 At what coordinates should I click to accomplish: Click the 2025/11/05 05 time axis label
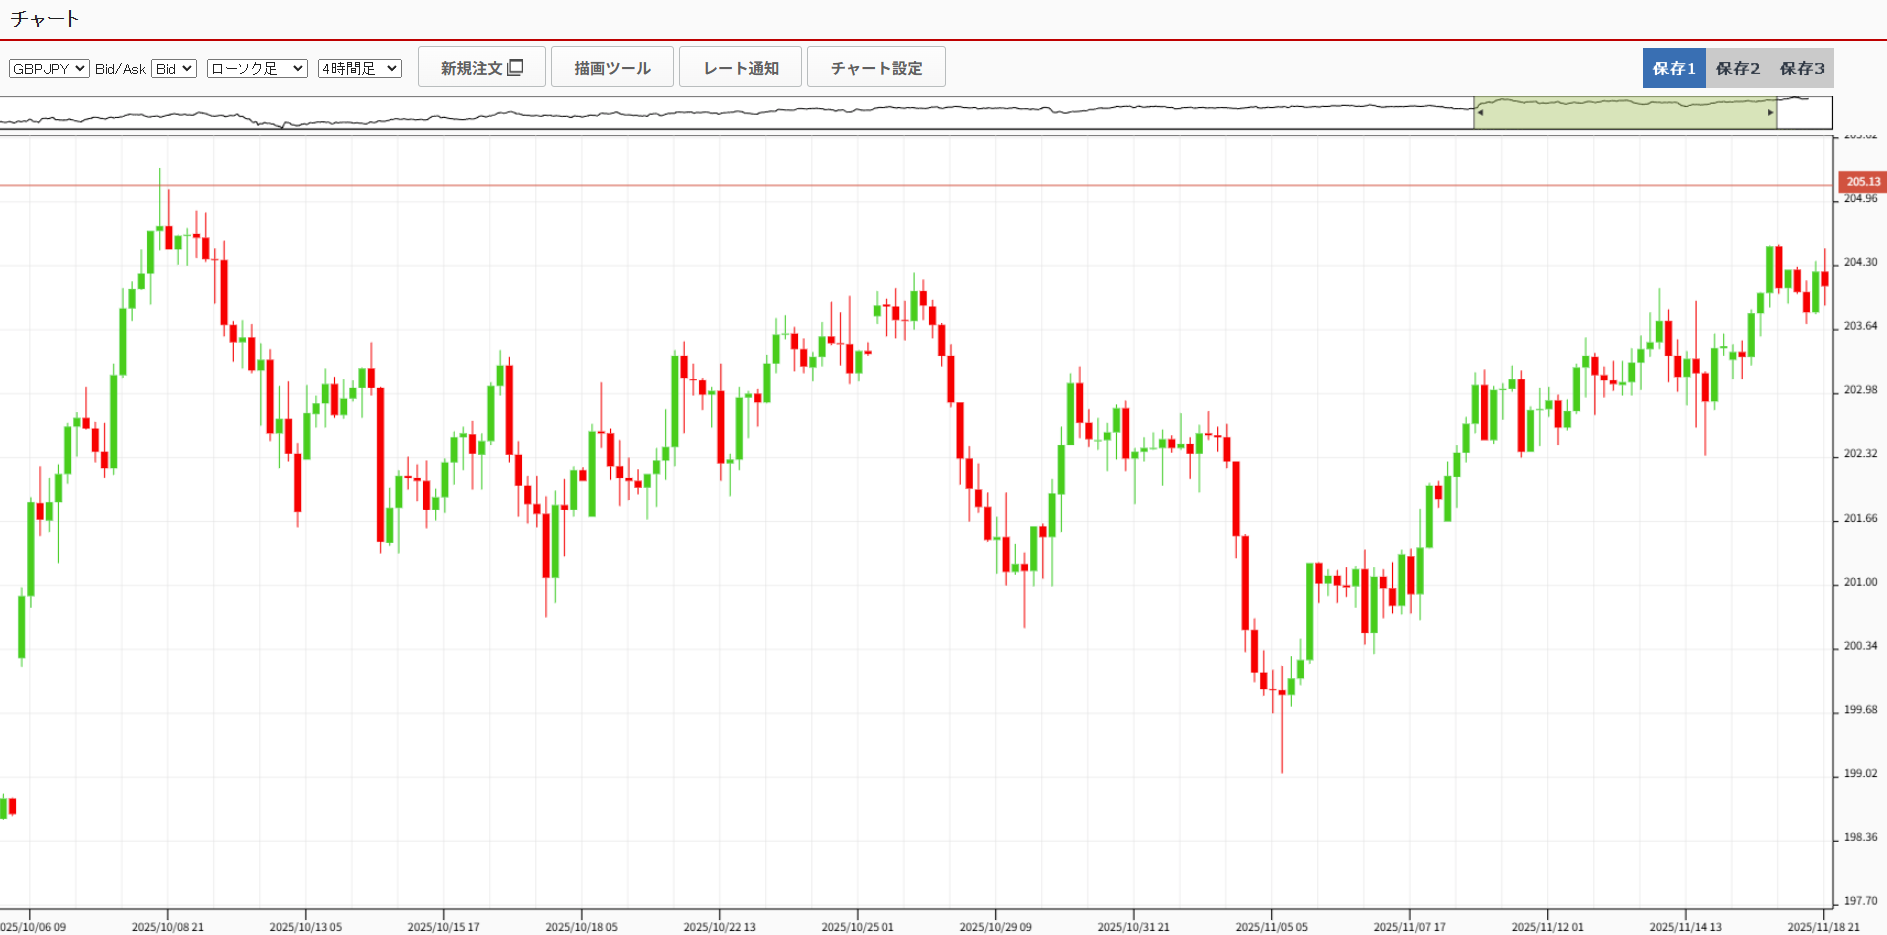tap(1271, 927)
